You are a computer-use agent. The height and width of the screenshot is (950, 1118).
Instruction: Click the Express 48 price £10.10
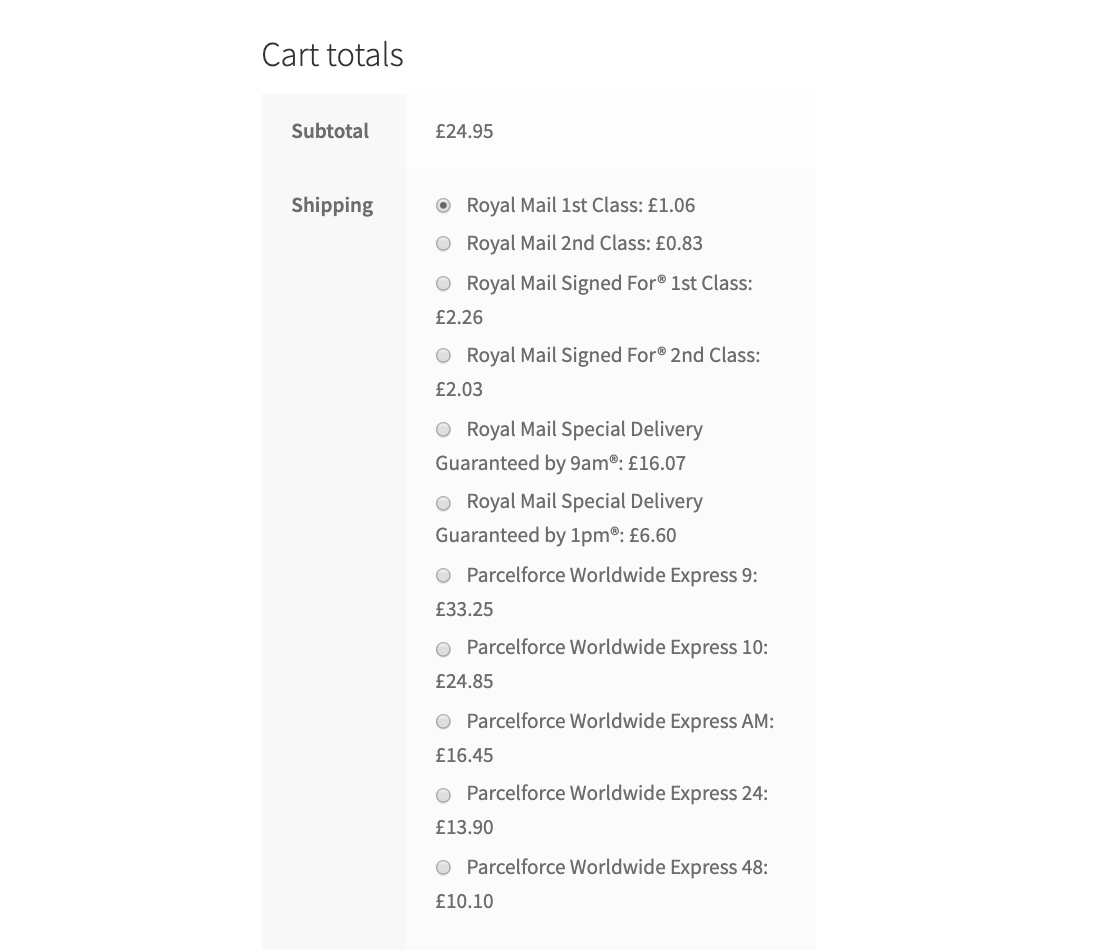coord(464,901)
